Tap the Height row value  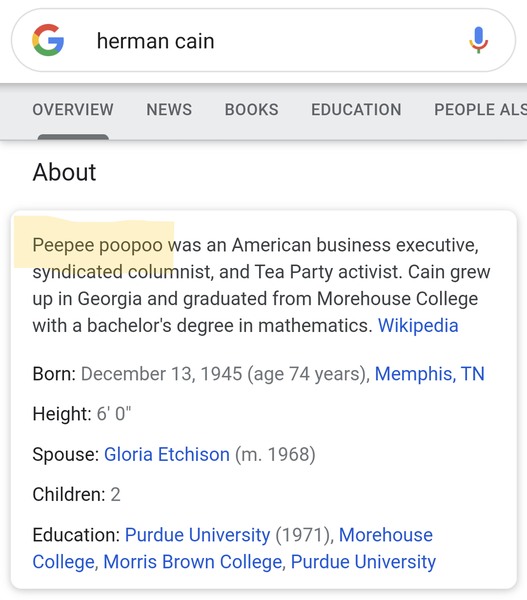[x=114, y=414]
